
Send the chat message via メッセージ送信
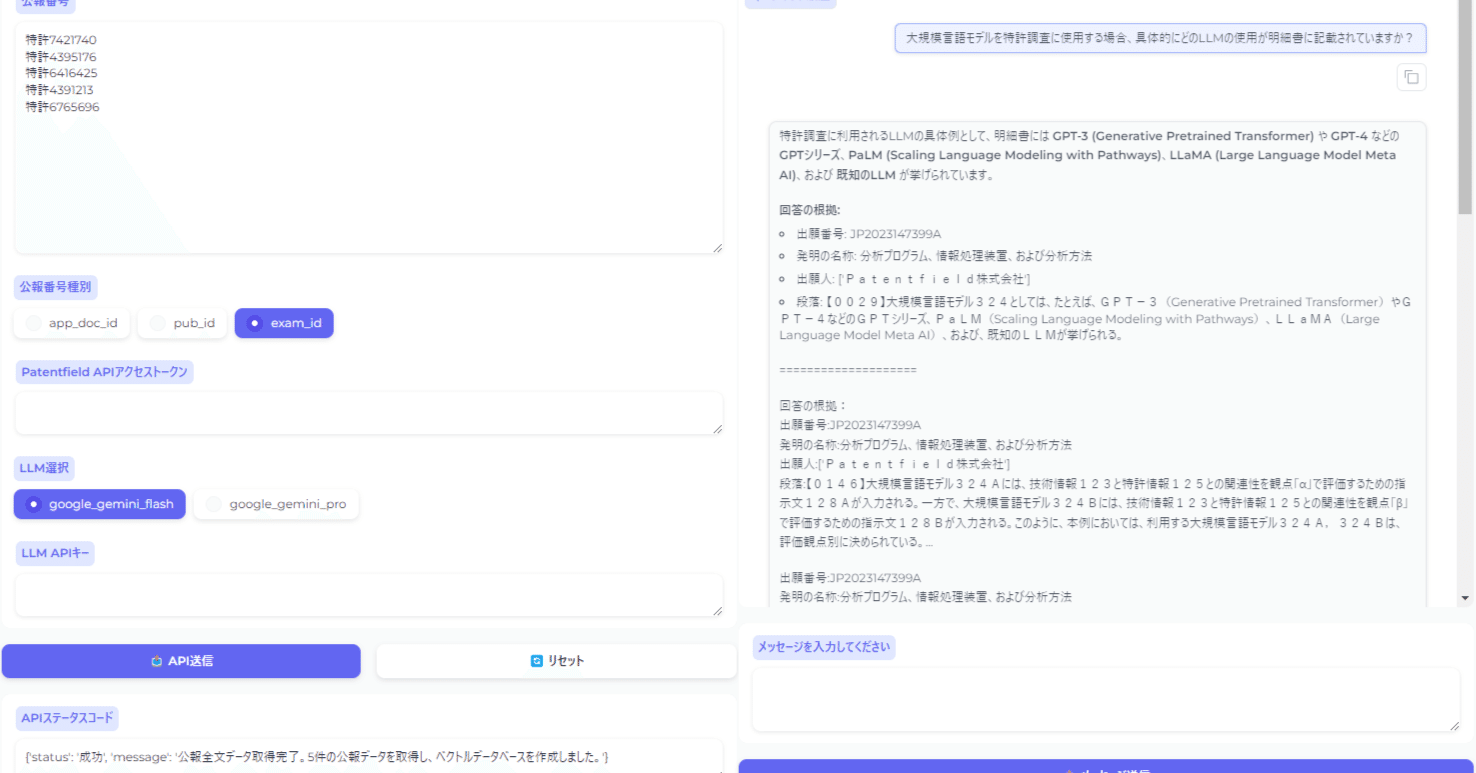coord(1107,768)
